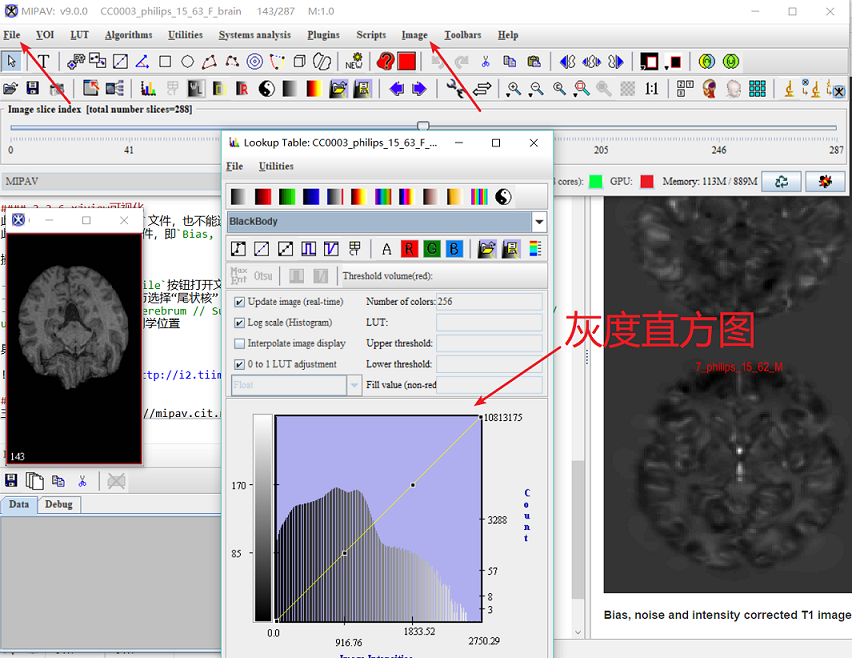Open the histogram LUT bar-chart icon
This screenshot has width=852, height=658.
click(x=148, y=89)
